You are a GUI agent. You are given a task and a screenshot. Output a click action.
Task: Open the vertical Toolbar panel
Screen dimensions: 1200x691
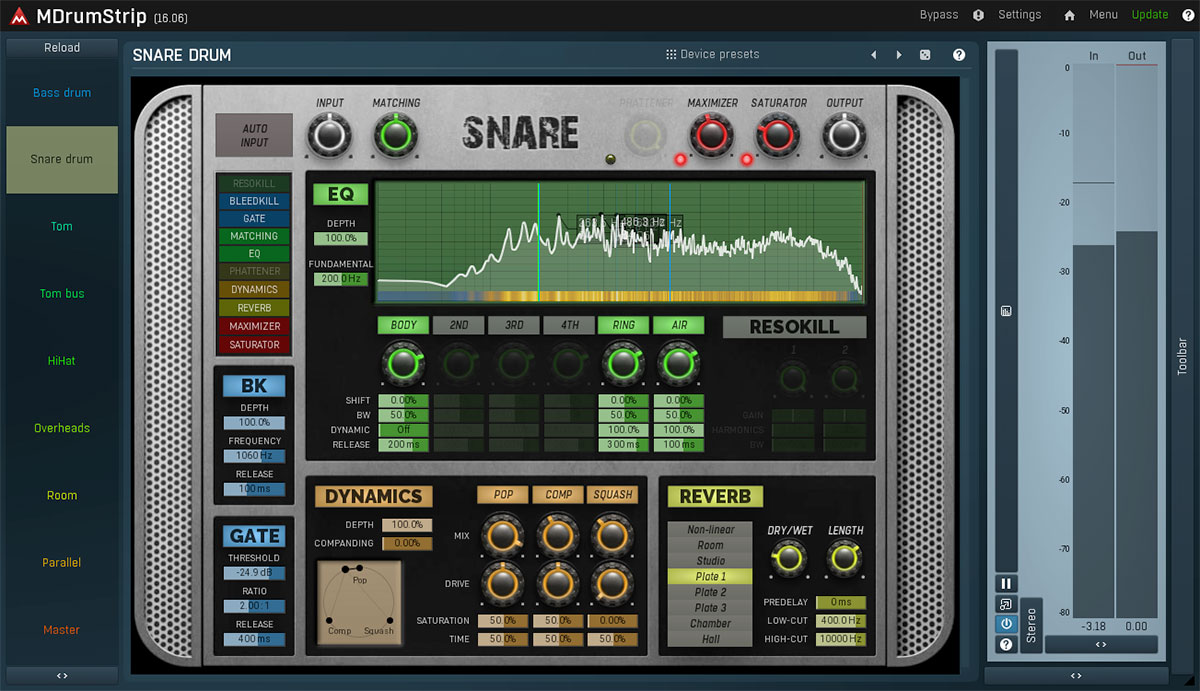click(1183, 357)
